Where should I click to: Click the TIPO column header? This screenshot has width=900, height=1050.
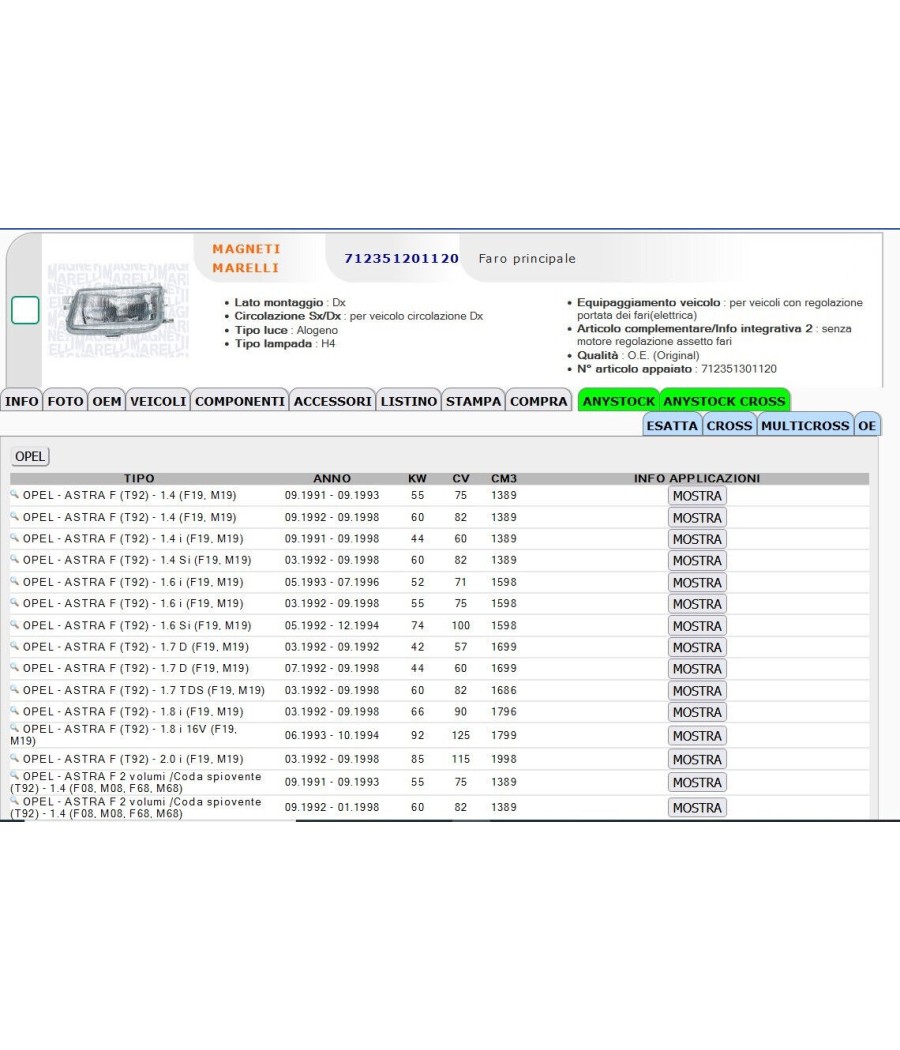pyautogui.click(x=139, y=478)
